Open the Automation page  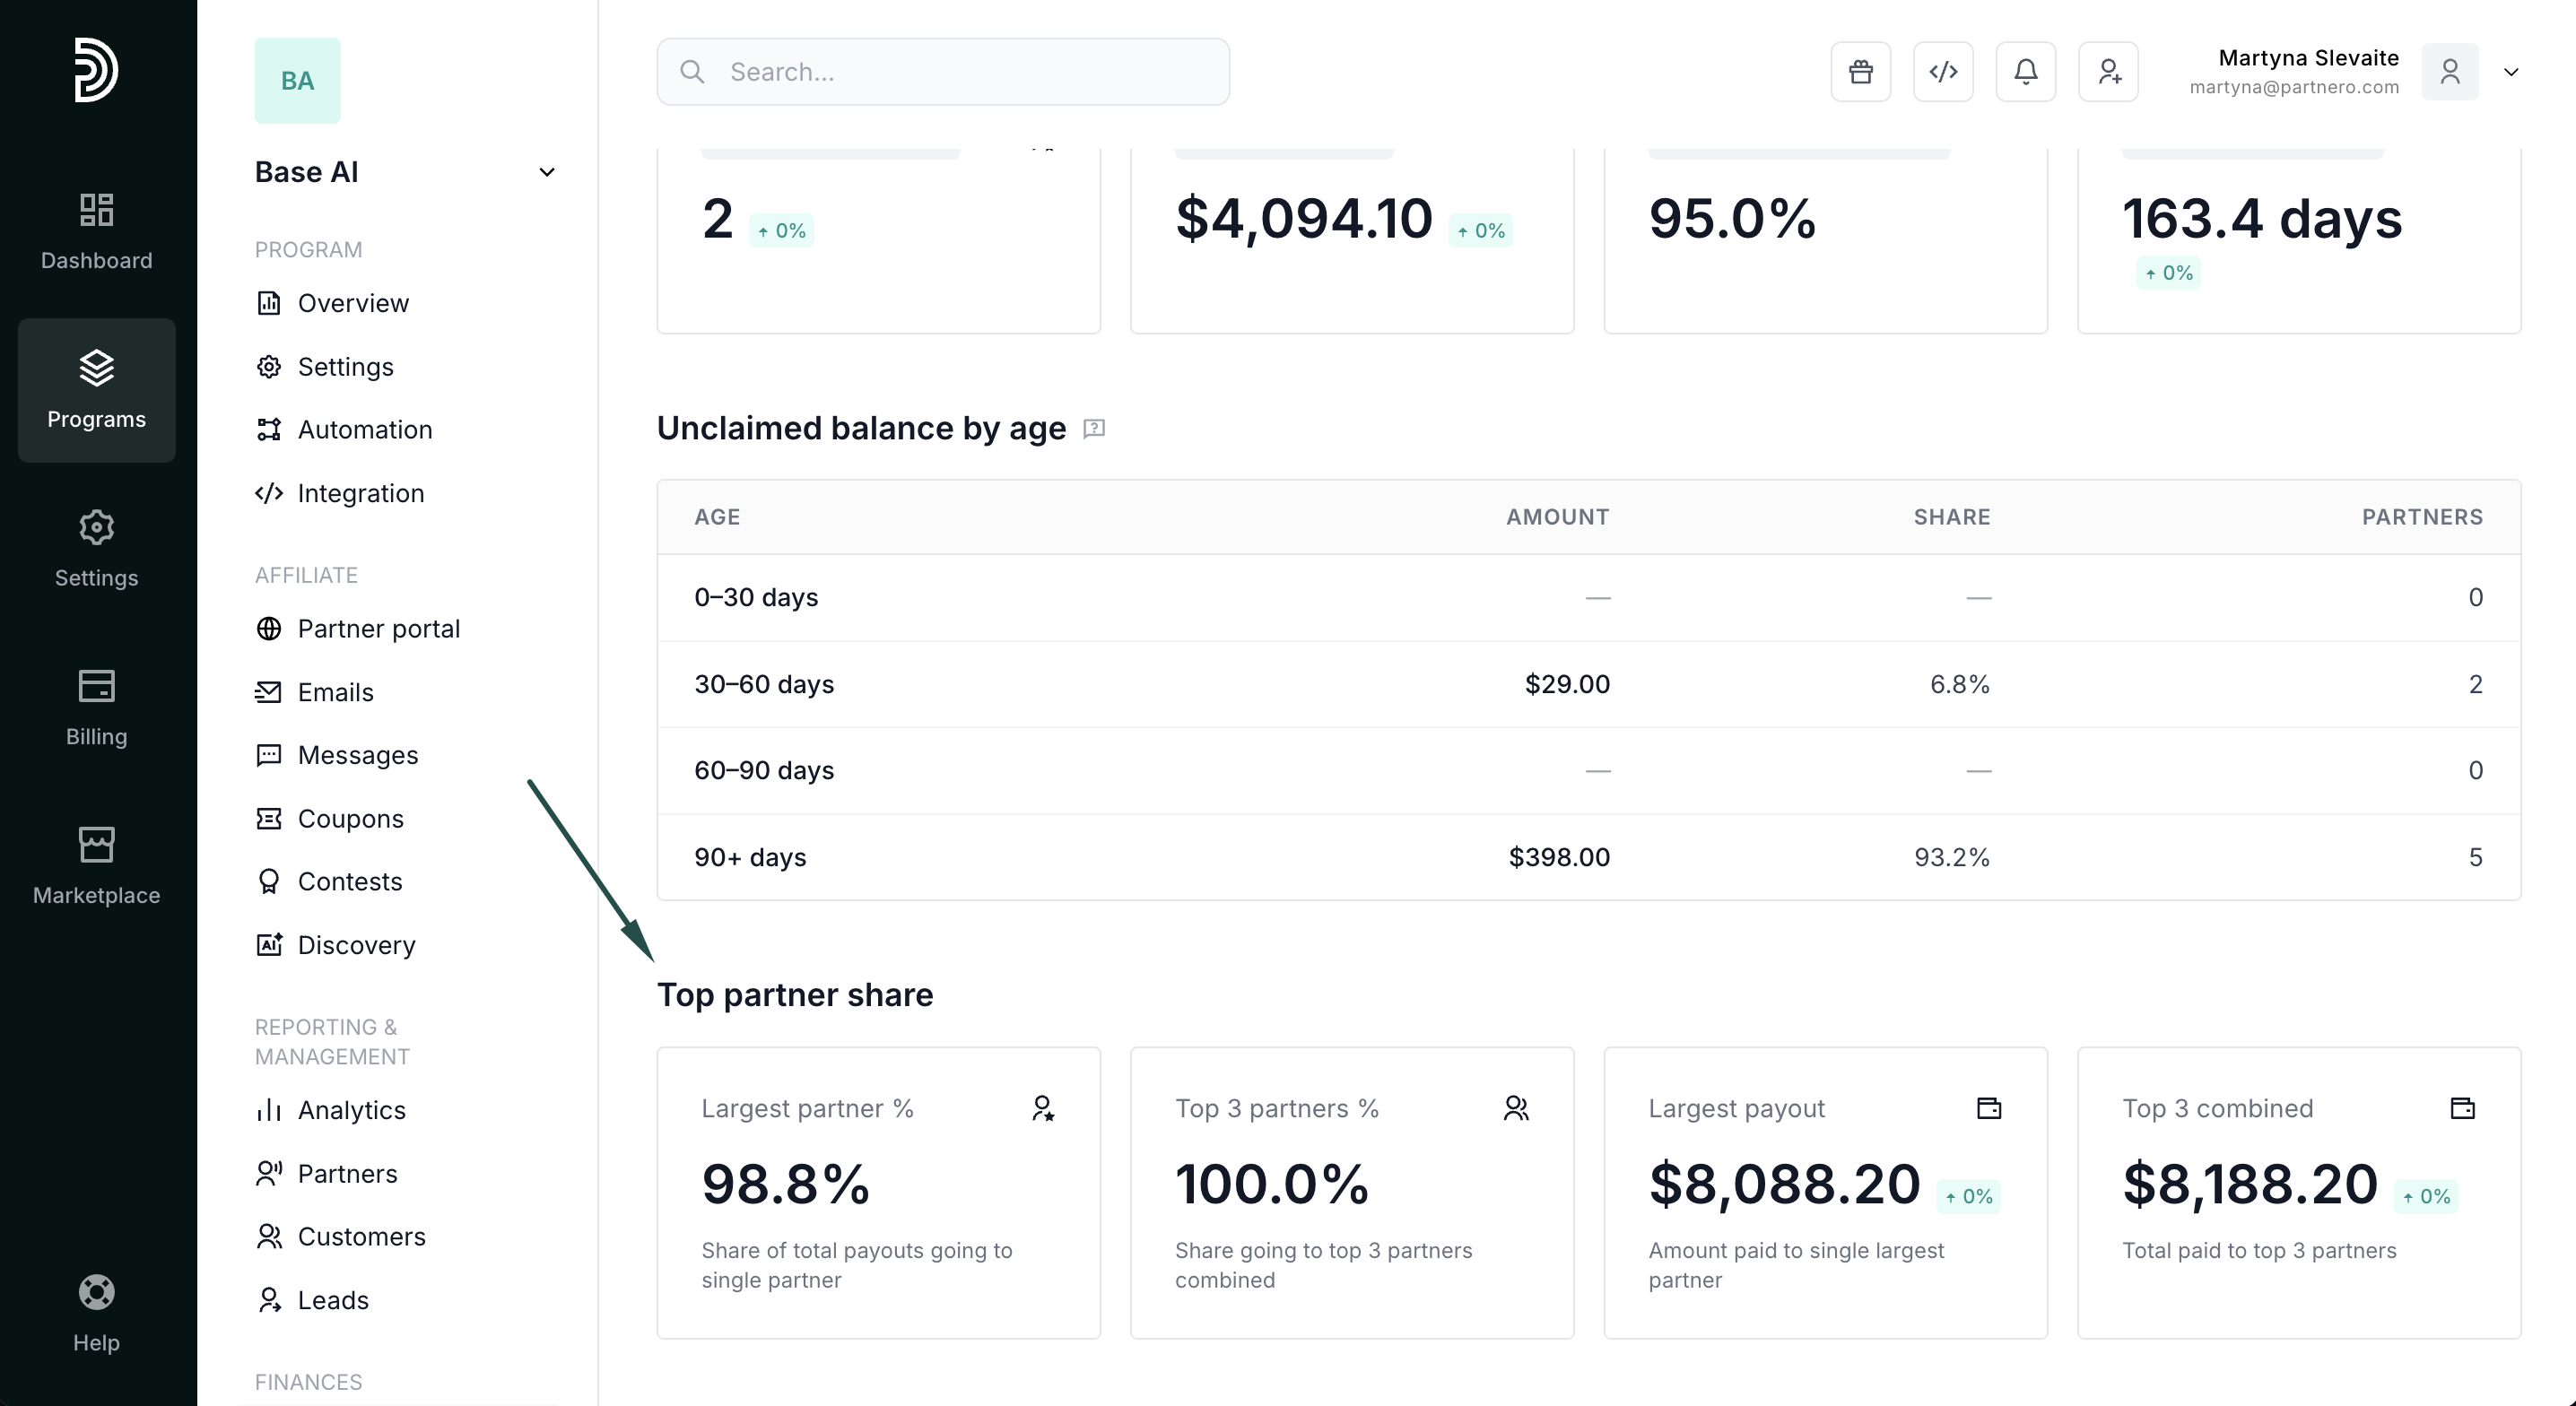[x=364, y=430]
